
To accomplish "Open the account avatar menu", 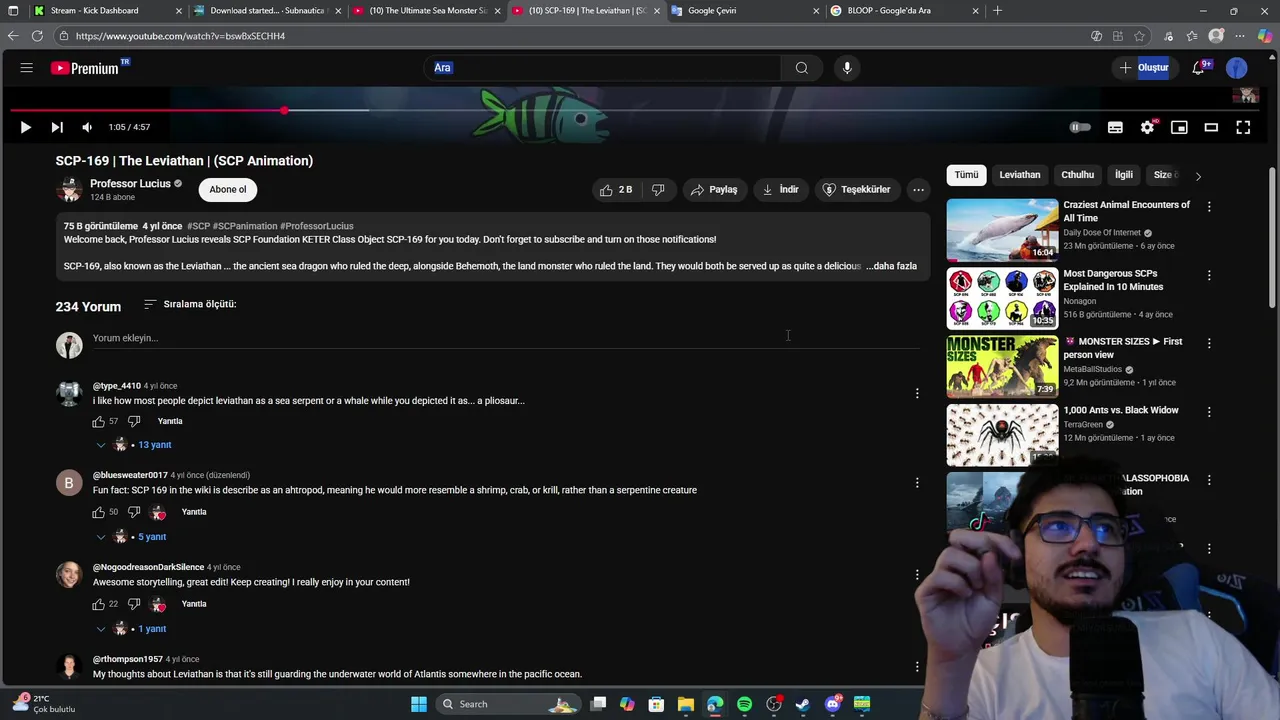I will [x=1237, y=68].
